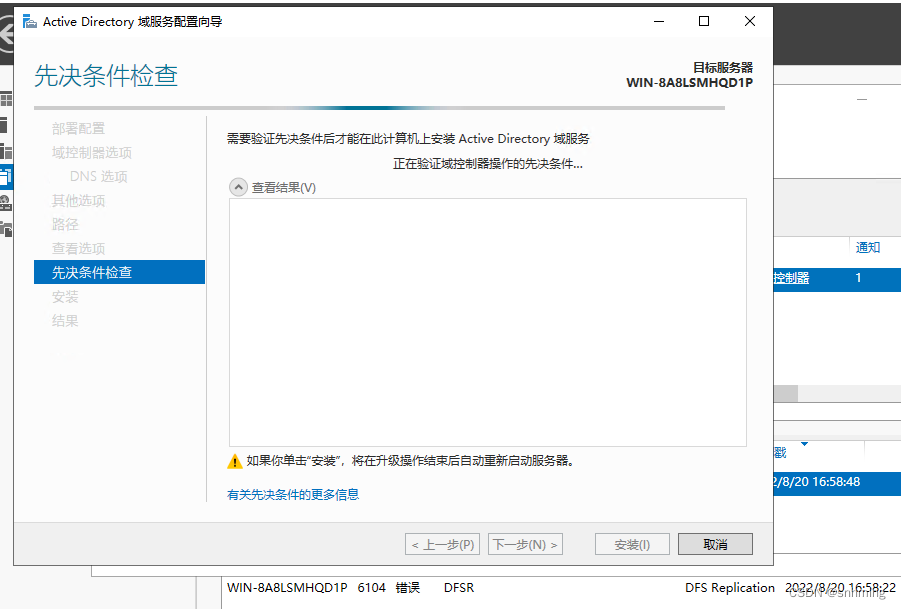Click inside the empty results text box
This screenshot has height=609, width=901.
(x=488, y=322)
